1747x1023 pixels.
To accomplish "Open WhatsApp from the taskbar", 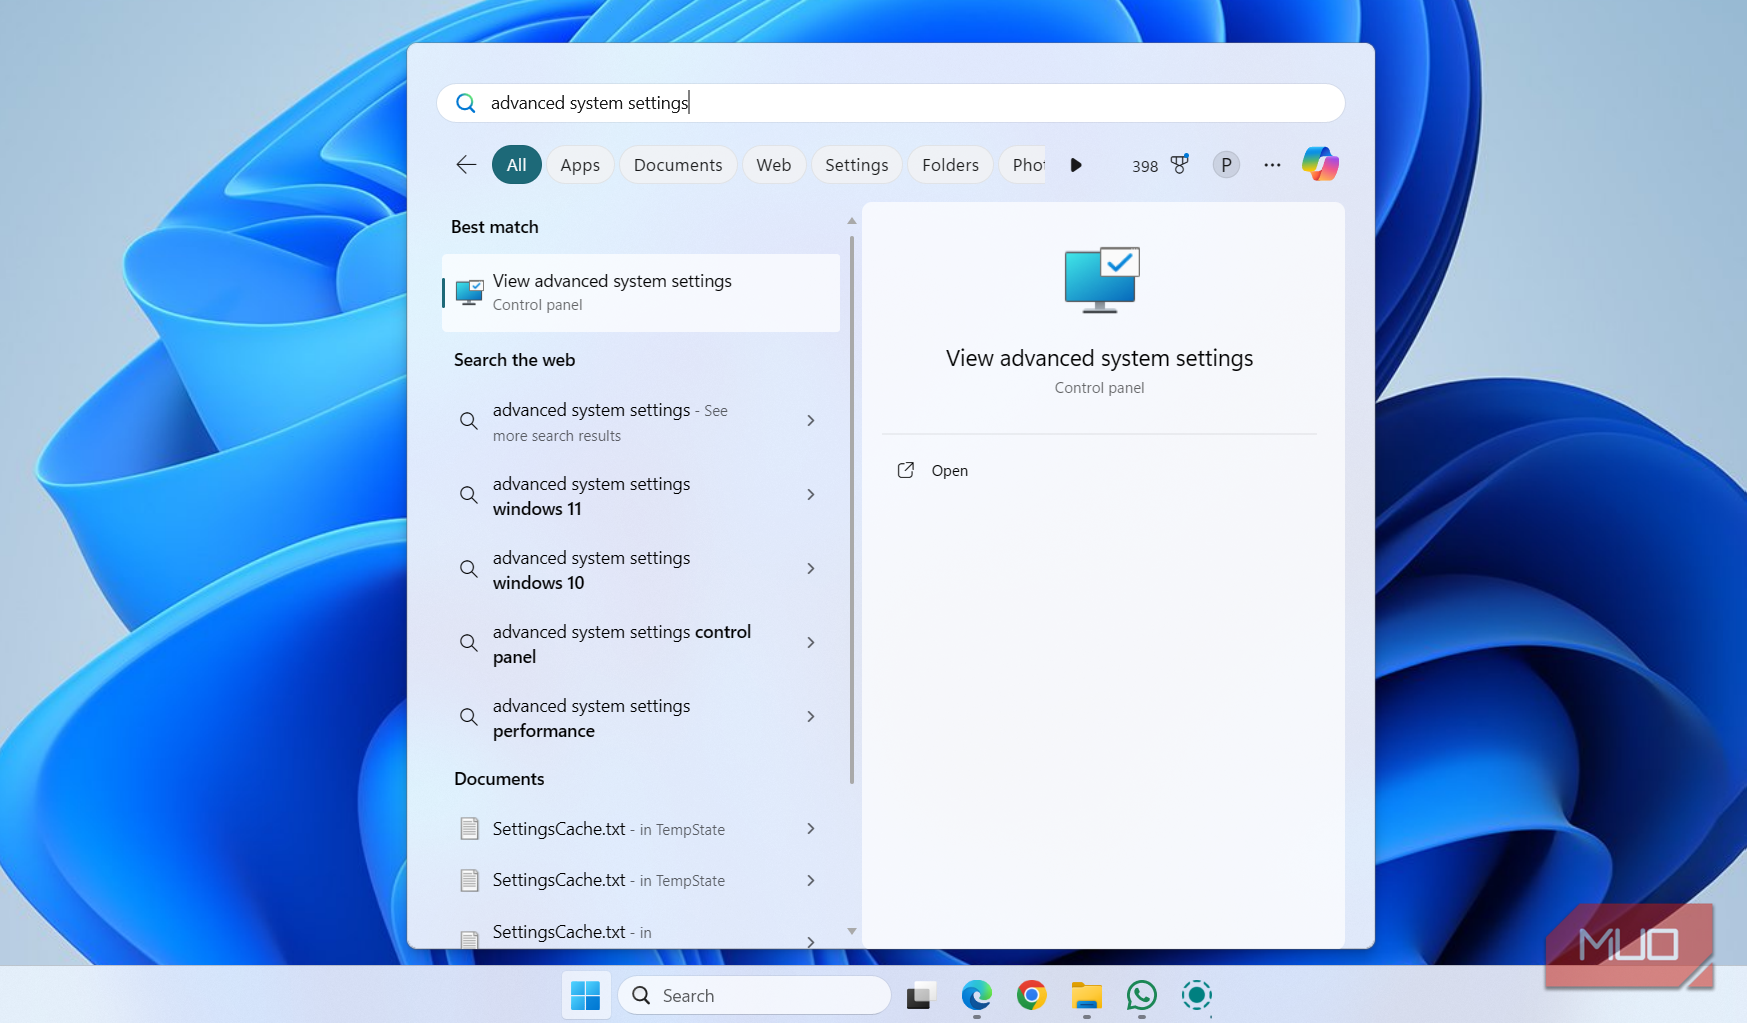I will pyautogui.click(x=1141, y=995).
